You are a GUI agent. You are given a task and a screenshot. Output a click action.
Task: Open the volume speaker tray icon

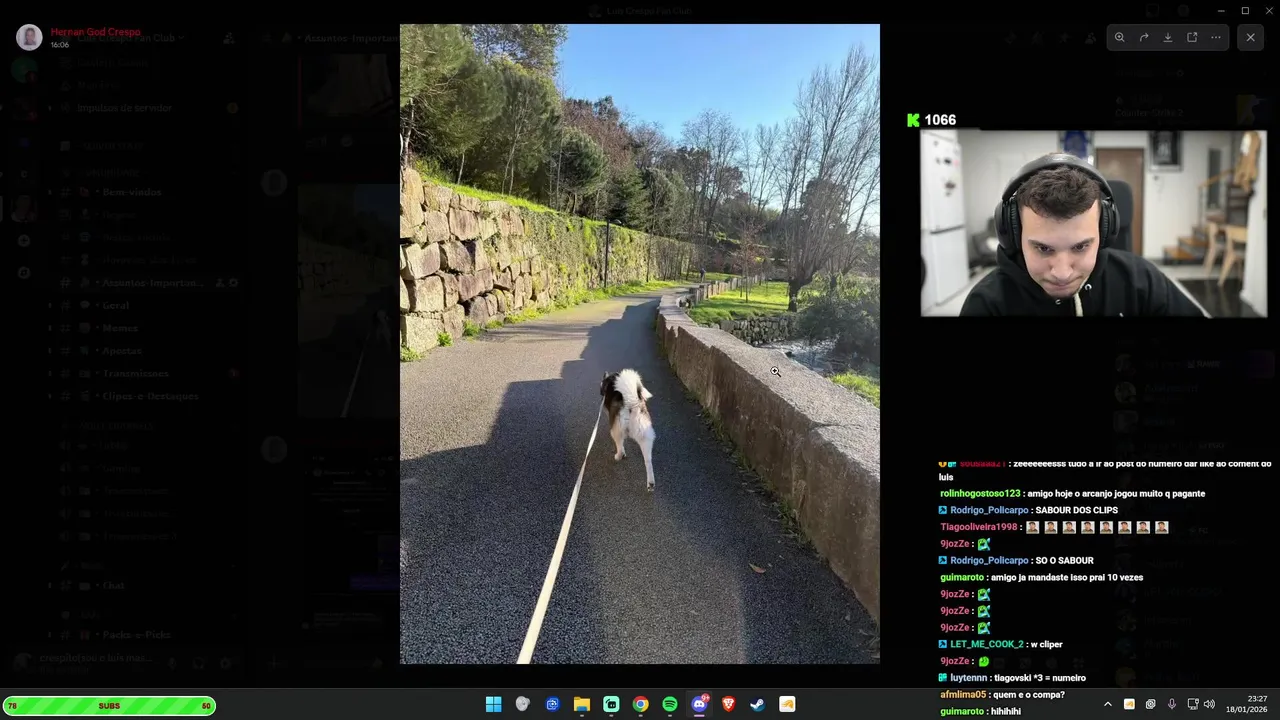point(1209,705)
